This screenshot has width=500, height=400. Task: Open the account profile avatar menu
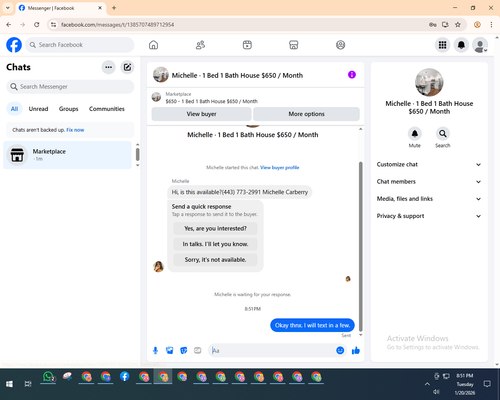click(x=480, y=45)
